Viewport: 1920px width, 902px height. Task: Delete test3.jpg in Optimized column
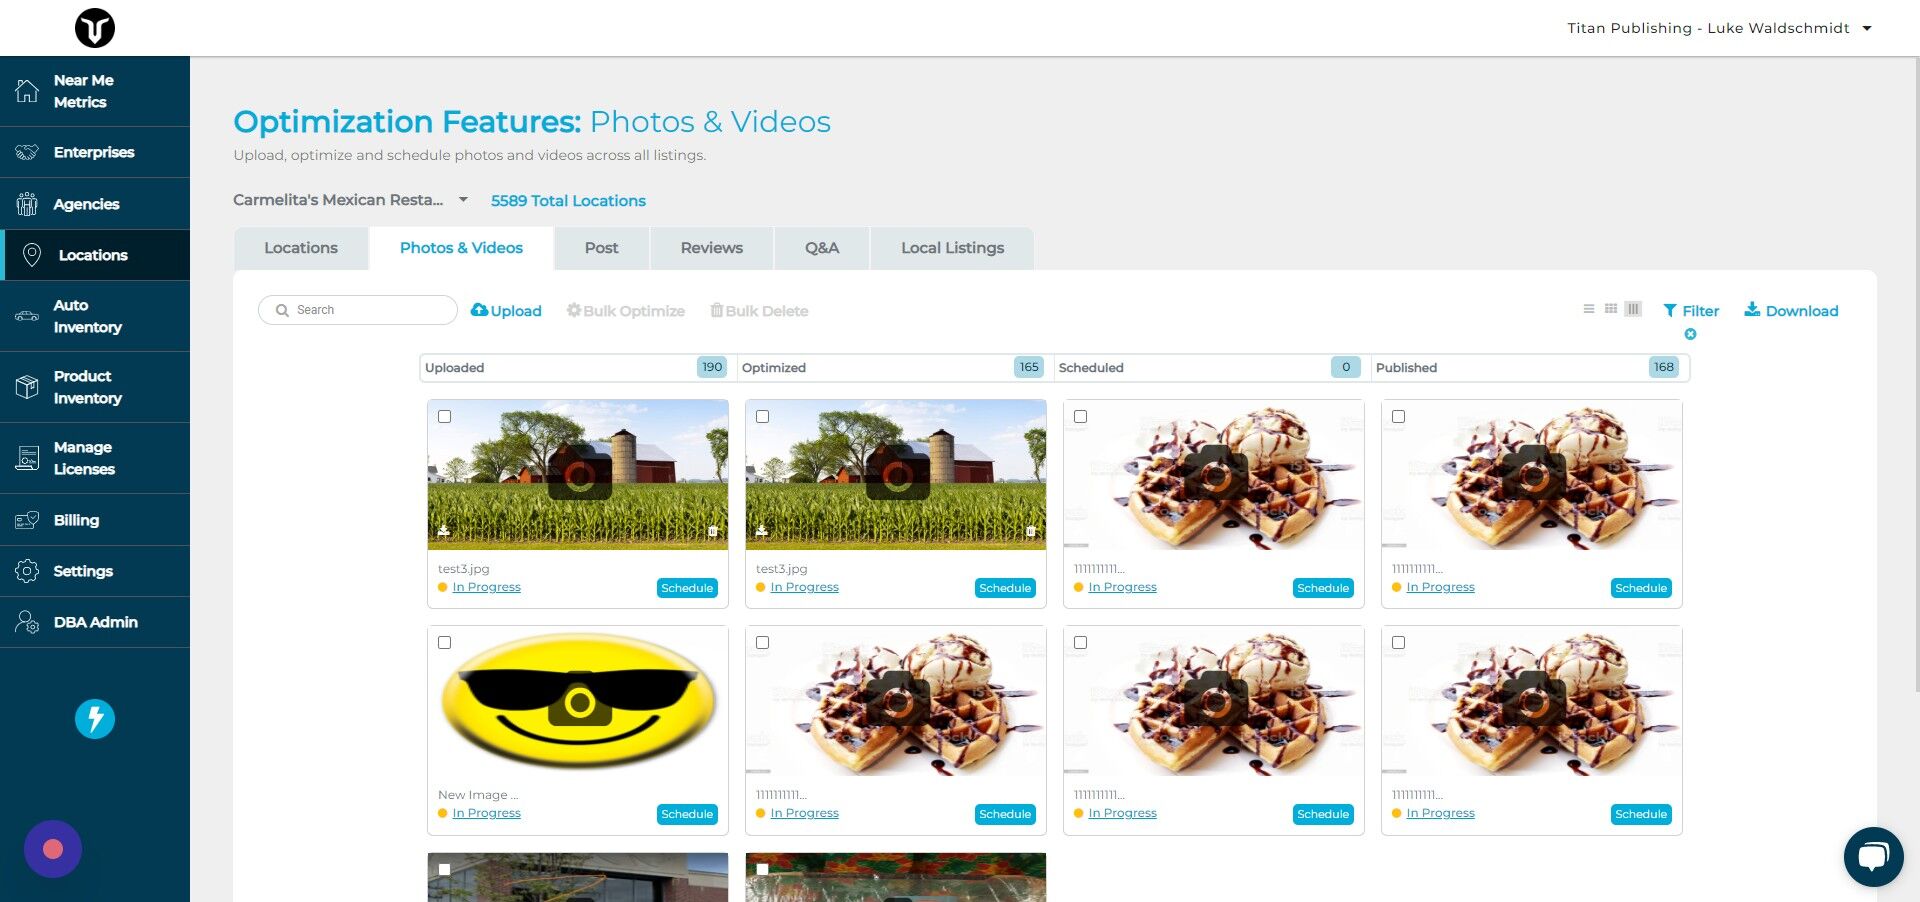[1031, 531]
